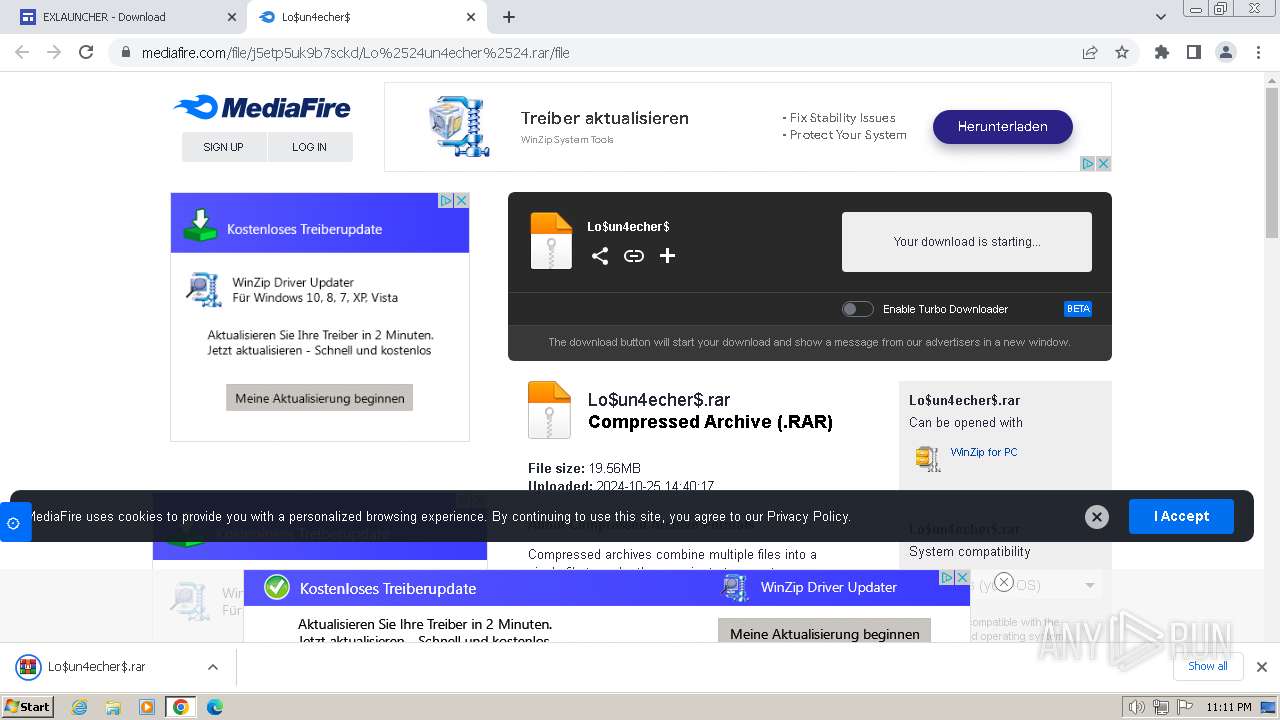Click 'Meine Aktualisierung beginnen' in bottom ad

(x=825, y=633)
